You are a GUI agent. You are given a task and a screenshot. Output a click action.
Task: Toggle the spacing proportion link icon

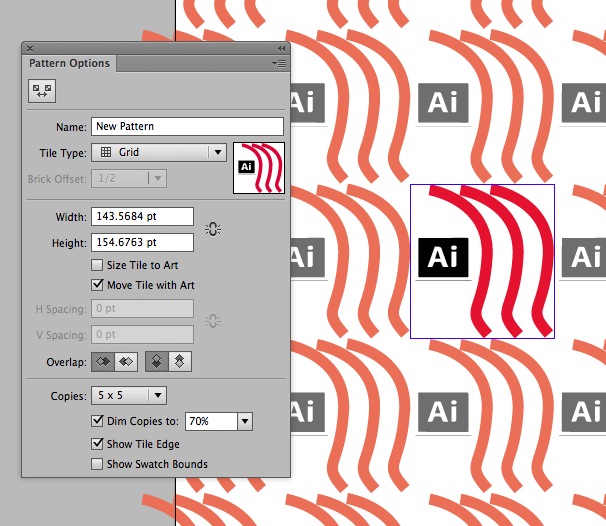(213, 321)
